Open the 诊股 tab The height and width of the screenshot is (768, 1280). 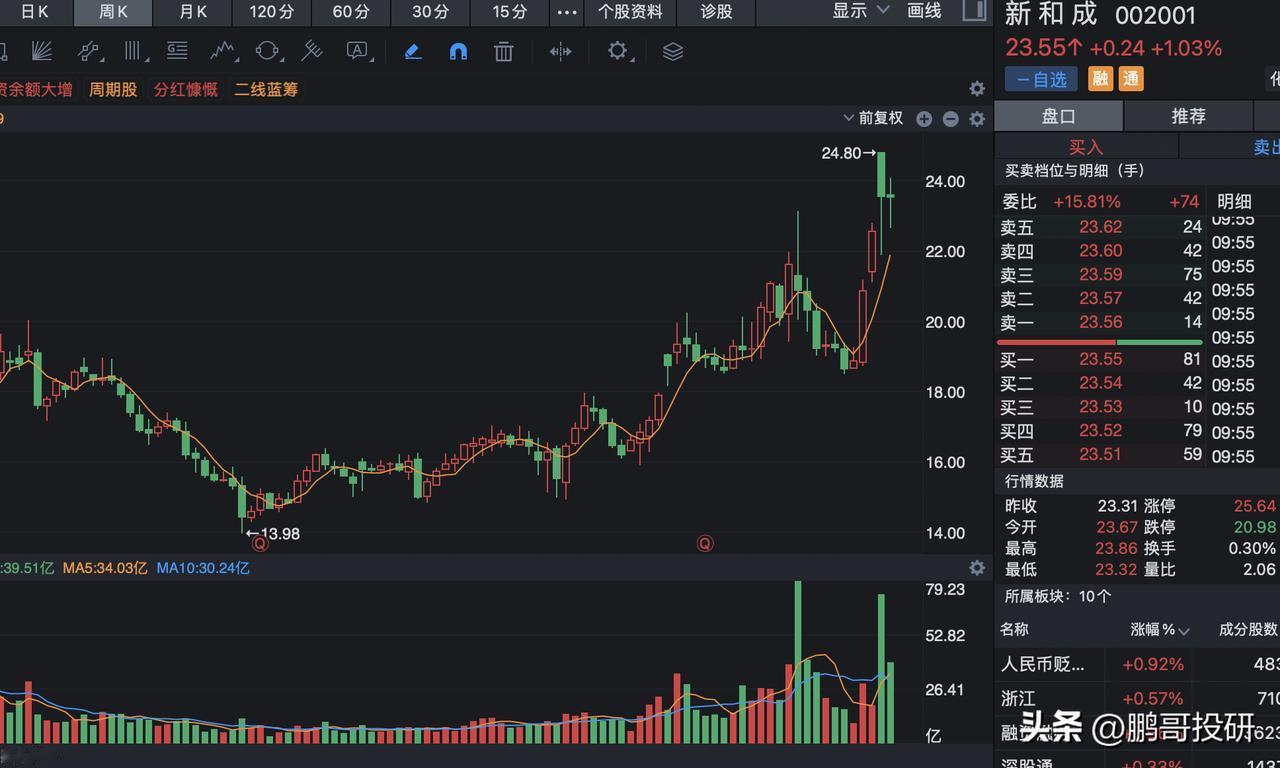coord(716,12)
